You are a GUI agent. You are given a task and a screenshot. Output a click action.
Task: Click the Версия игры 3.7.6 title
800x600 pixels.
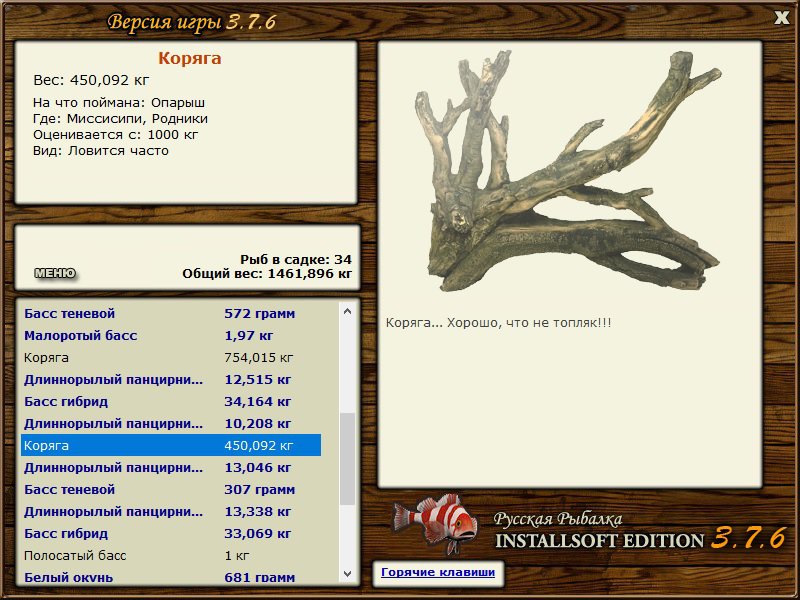(x=191, y=22)
